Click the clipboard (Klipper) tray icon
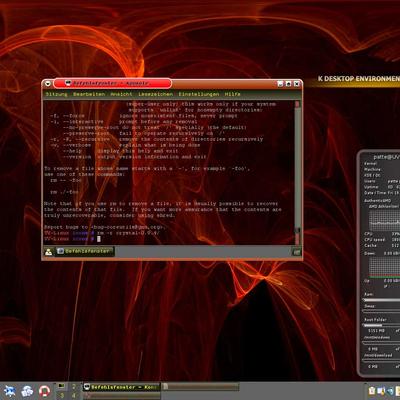The width and height of the screenshot is (400, 400). pos(372,391)
